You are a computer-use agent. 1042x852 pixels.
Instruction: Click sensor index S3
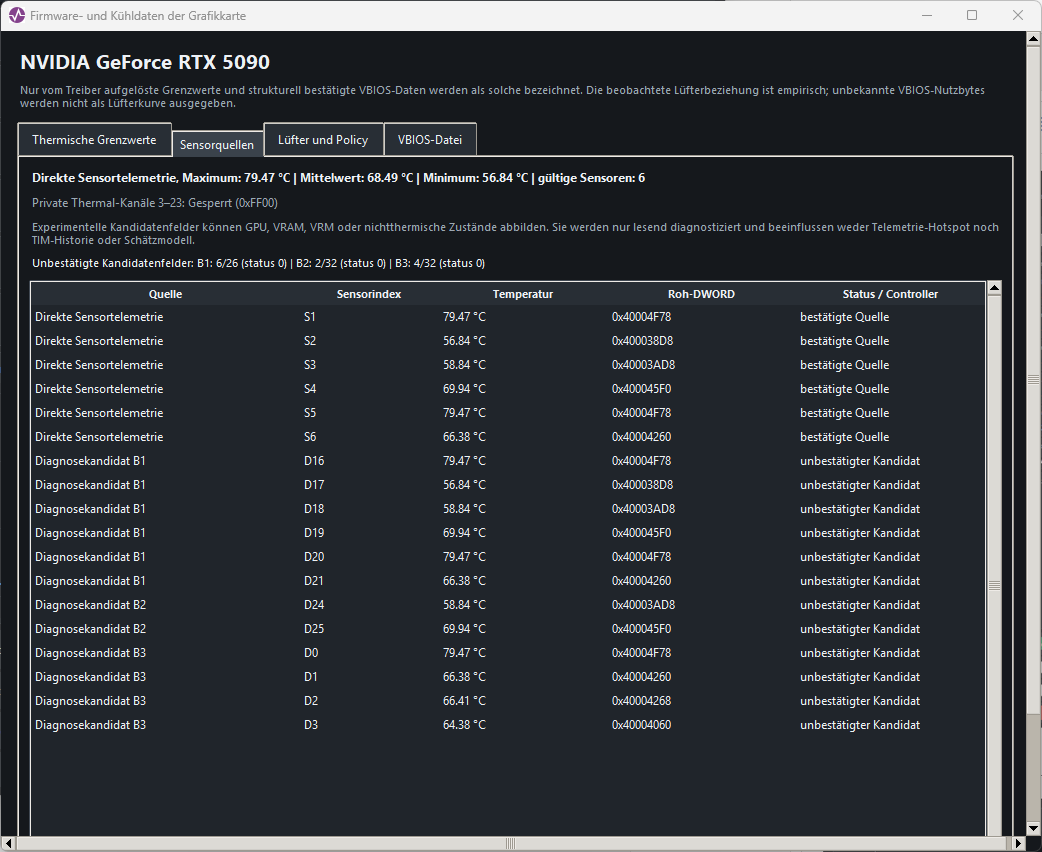[x=310, y=365]
